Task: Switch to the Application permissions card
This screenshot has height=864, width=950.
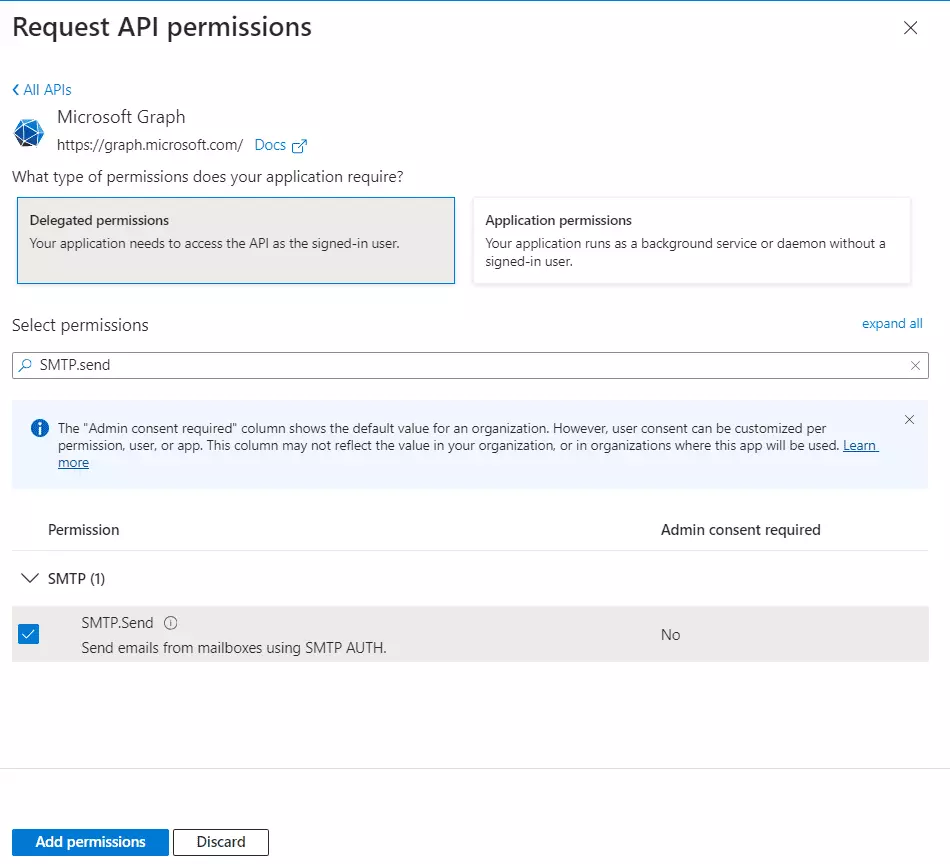Action: (694, 240)
